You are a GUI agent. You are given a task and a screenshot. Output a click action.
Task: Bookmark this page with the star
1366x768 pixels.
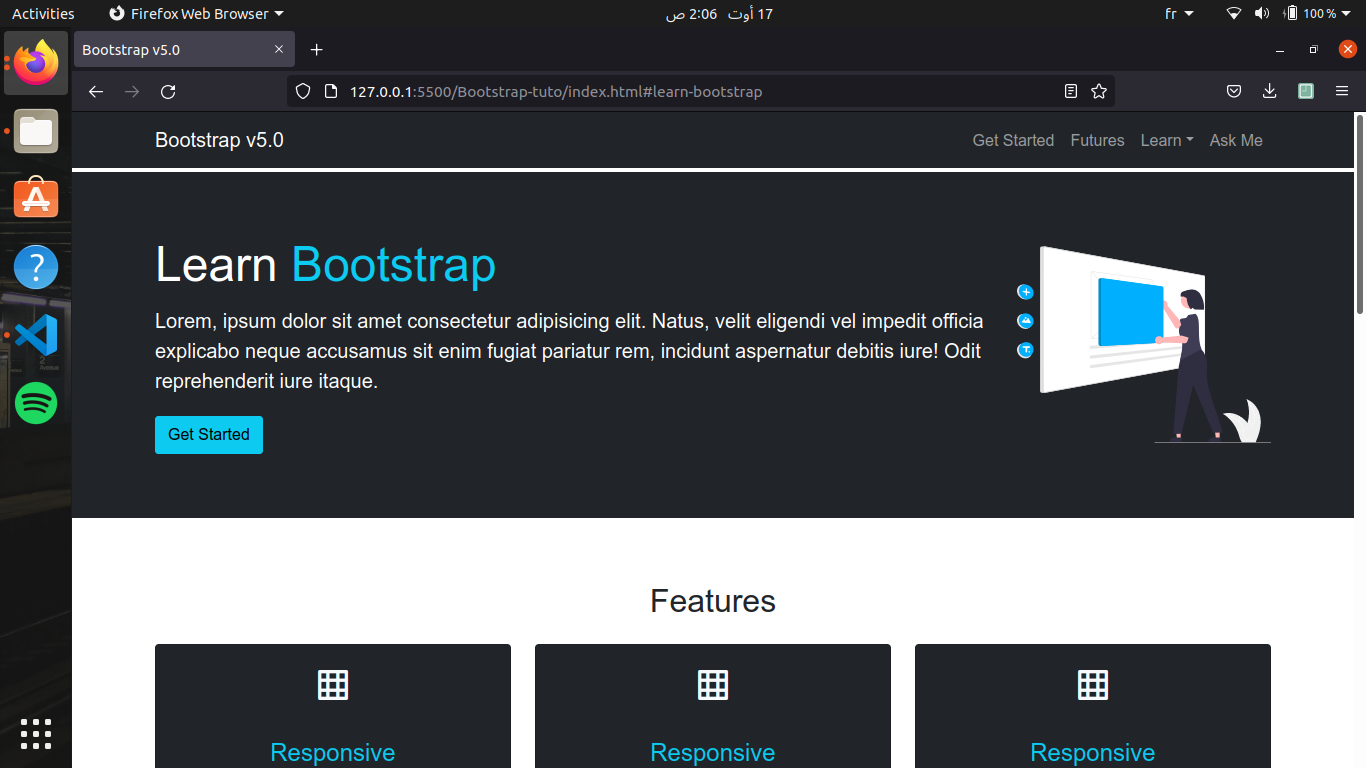1099,92
